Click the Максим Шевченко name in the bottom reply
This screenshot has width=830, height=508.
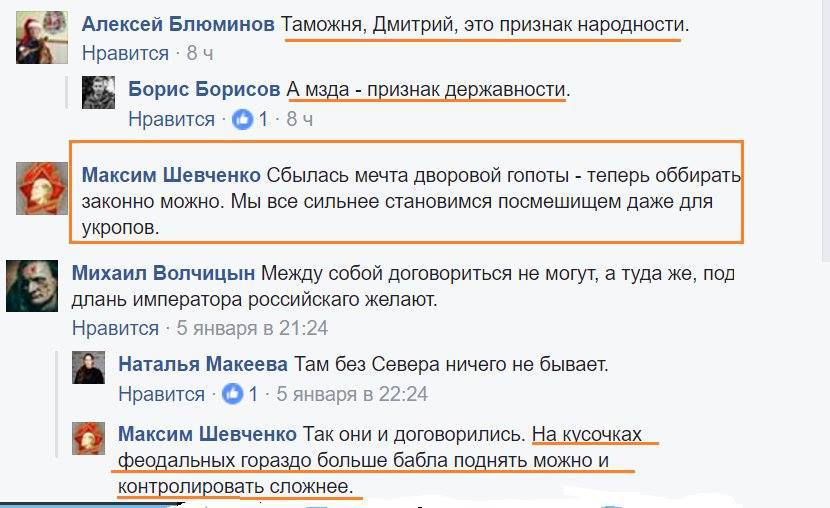pyautogui.click(x=207, y=435)
